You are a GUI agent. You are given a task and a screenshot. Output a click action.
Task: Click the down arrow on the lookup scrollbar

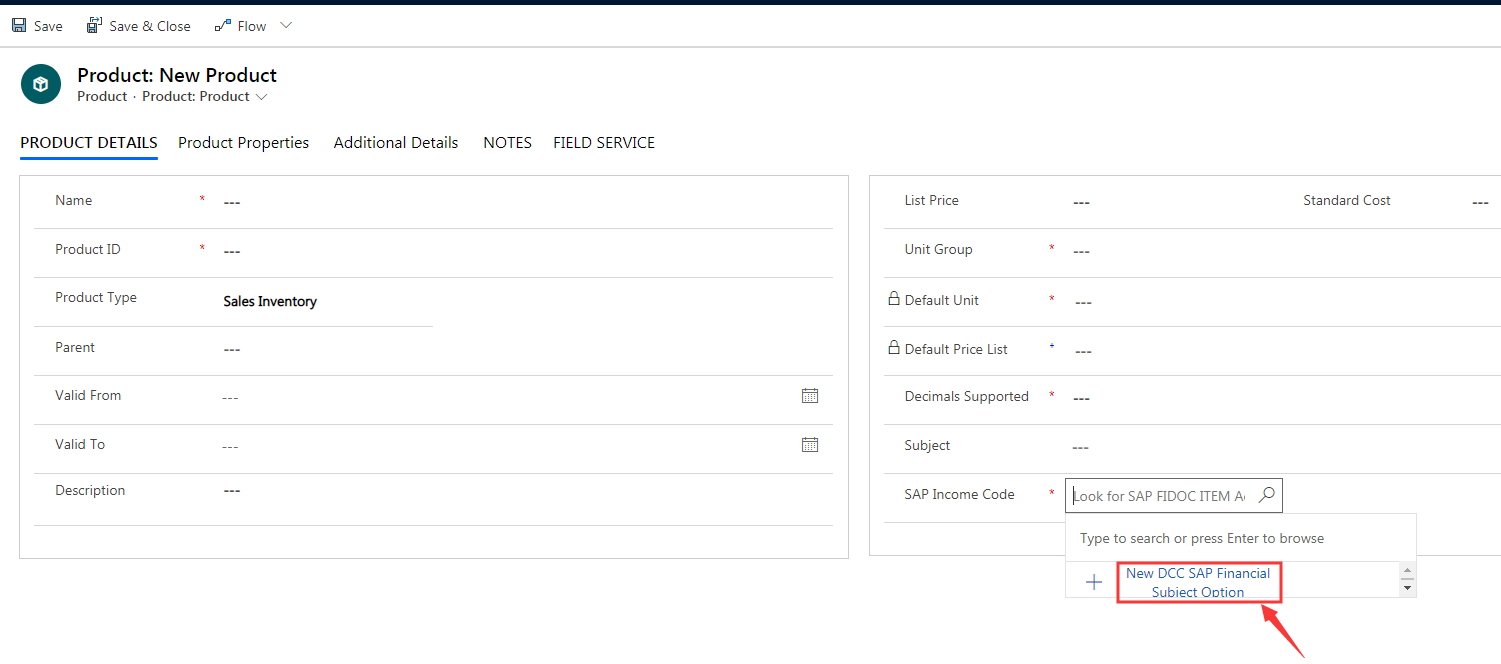tap(1408, 589)
